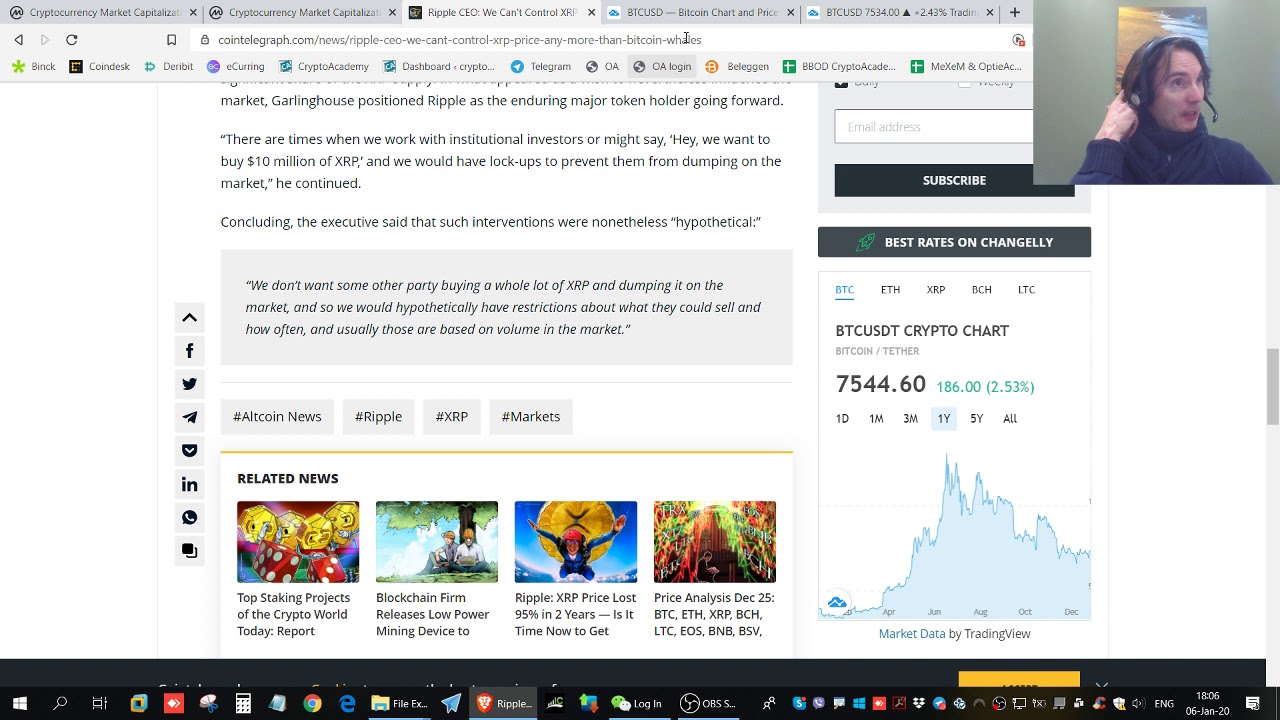
Task: Click the address bar URL
Action: (460, 40)
